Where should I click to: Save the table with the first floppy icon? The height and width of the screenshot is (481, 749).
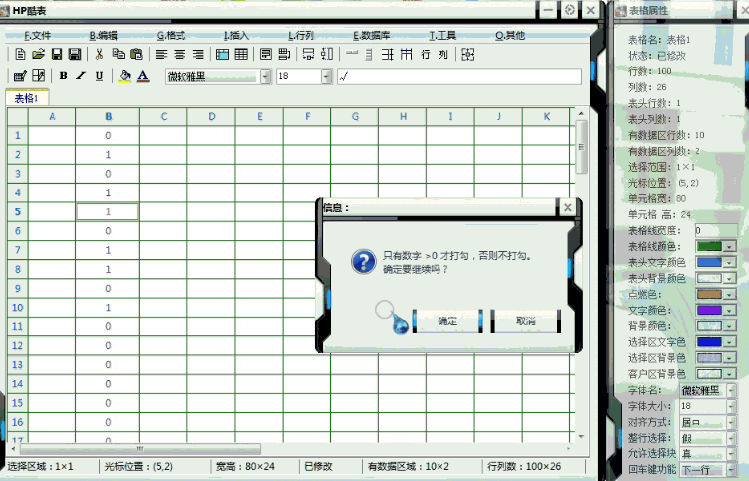pos(56,54)
